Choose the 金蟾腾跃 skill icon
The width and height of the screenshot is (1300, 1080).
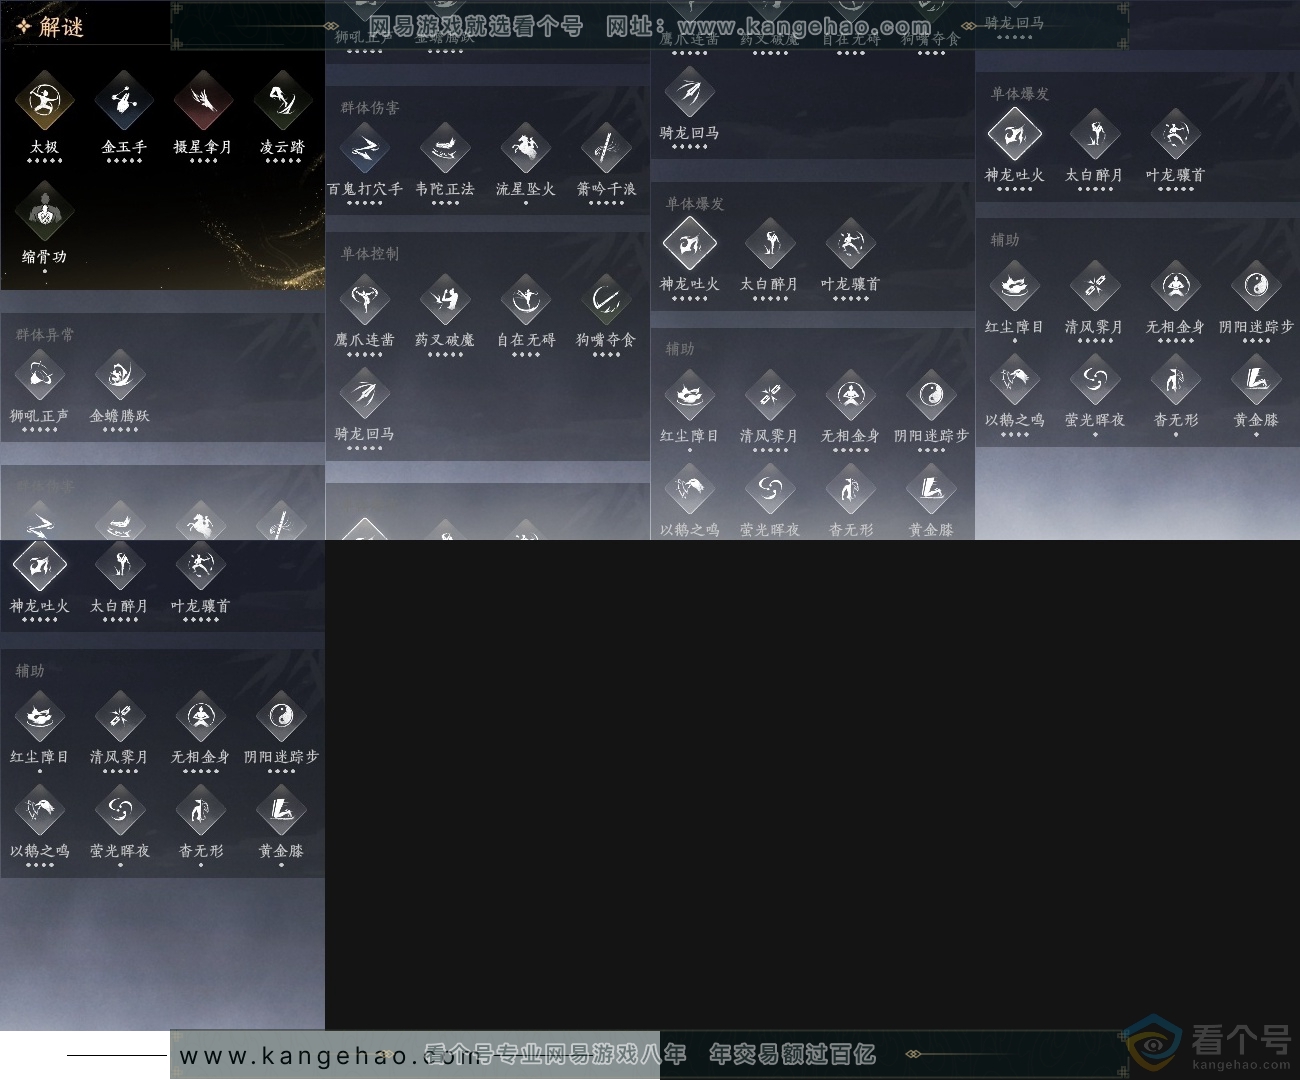120,376
